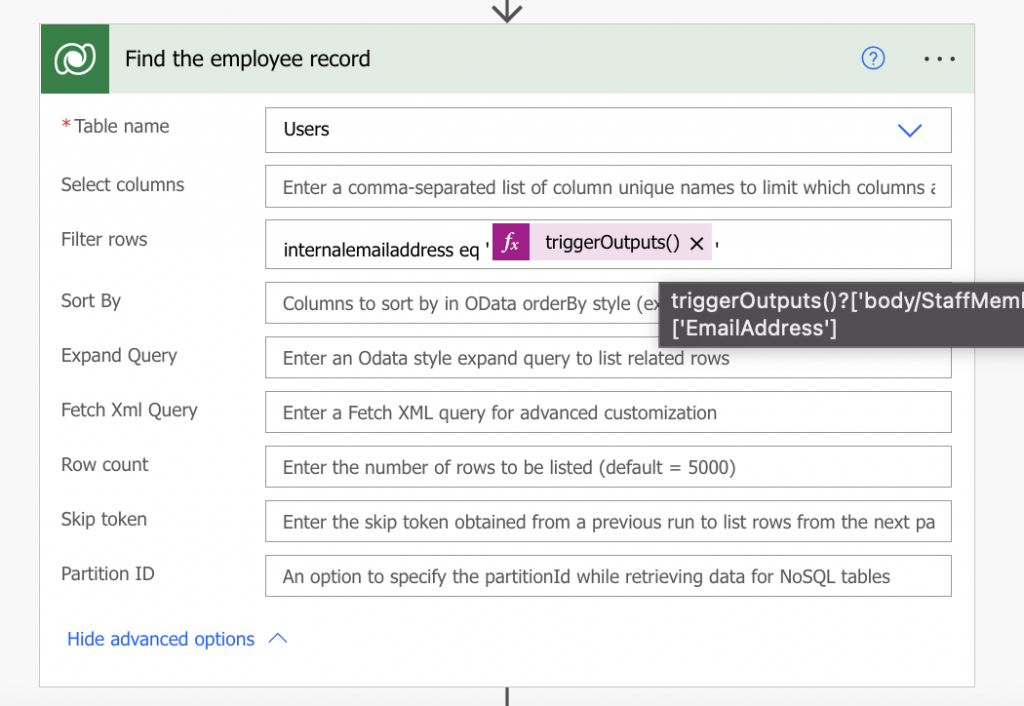Viewport: 1024px width, 706px height.
Task: Open the action's three-dot menu
Action: tap(939, 59)
